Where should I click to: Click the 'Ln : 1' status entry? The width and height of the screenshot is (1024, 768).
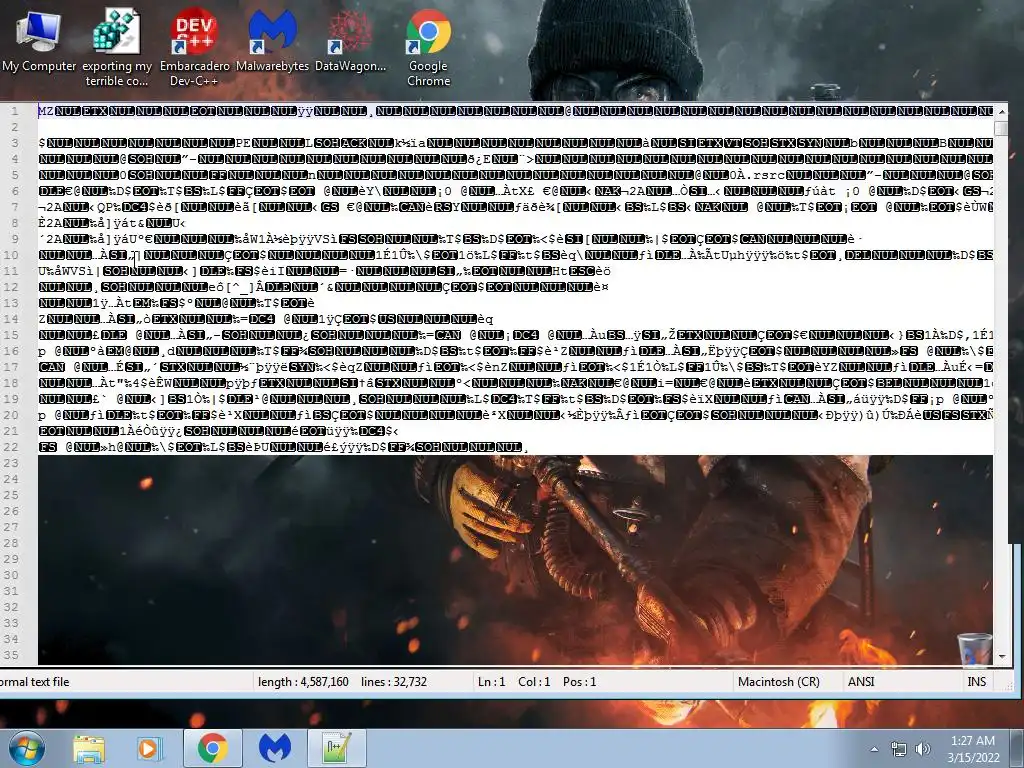coord(491,682)
